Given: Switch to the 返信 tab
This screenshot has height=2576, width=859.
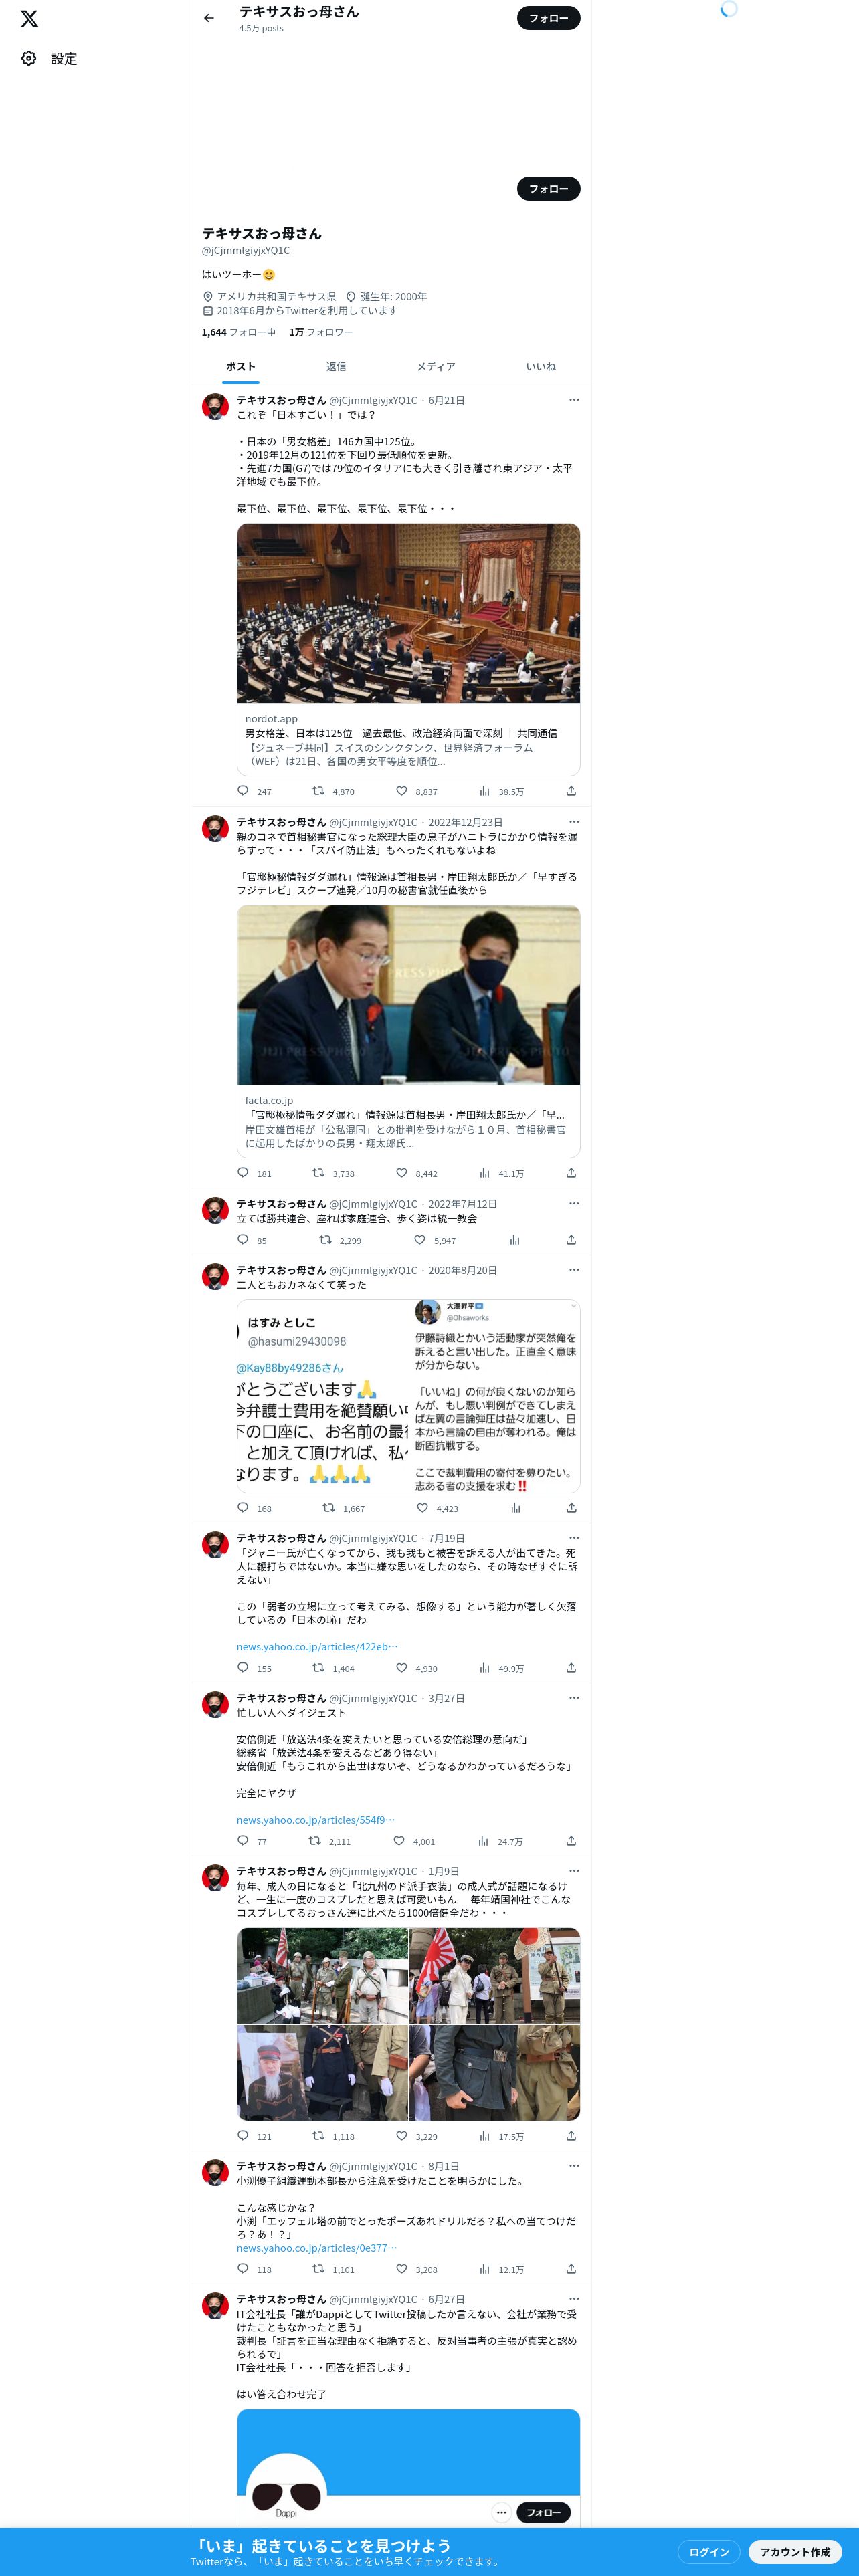Looking at the screenshot, I should (336, 367).
